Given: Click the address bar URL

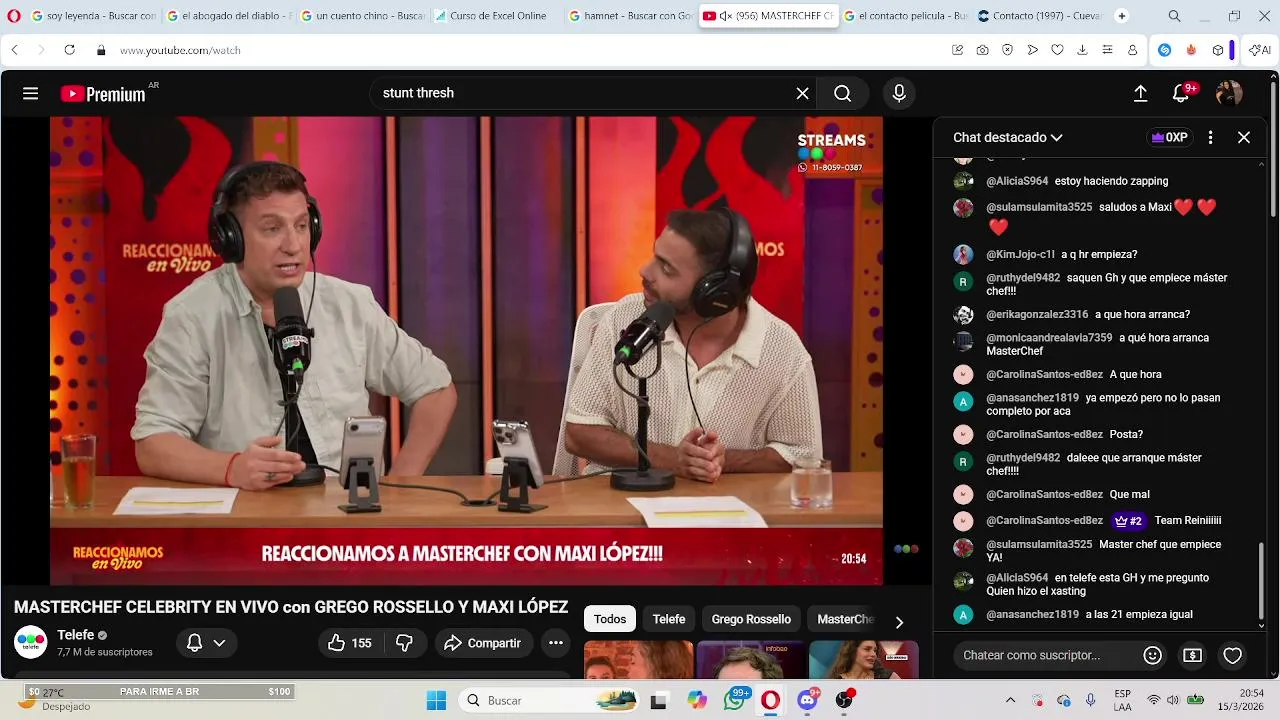Looking at the screenshot, I should click(x=180, y=50).
